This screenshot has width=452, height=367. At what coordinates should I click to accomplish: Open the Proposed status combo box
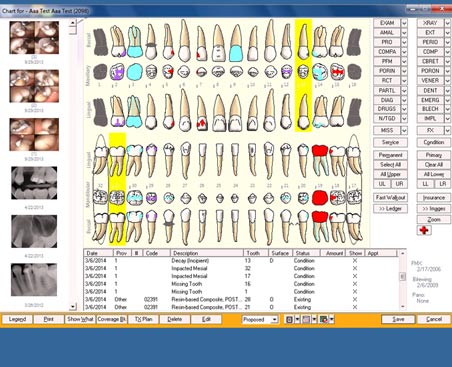point(260,319)
